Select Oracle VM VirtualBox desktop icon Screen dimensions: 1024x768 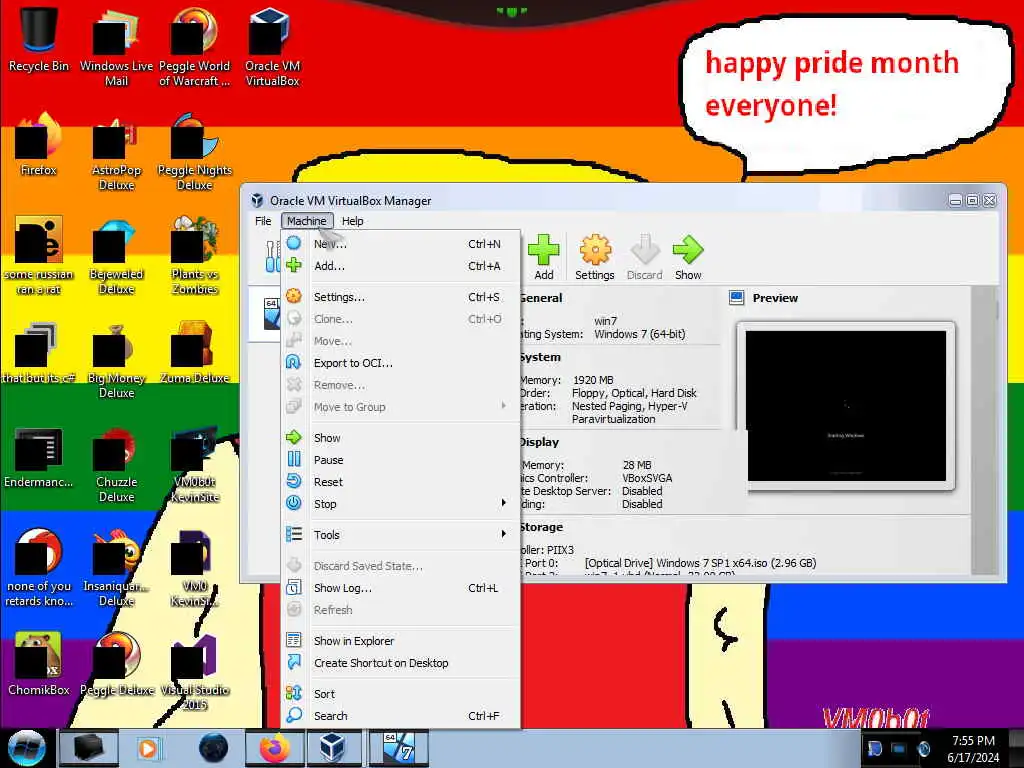tap(272, 47)
